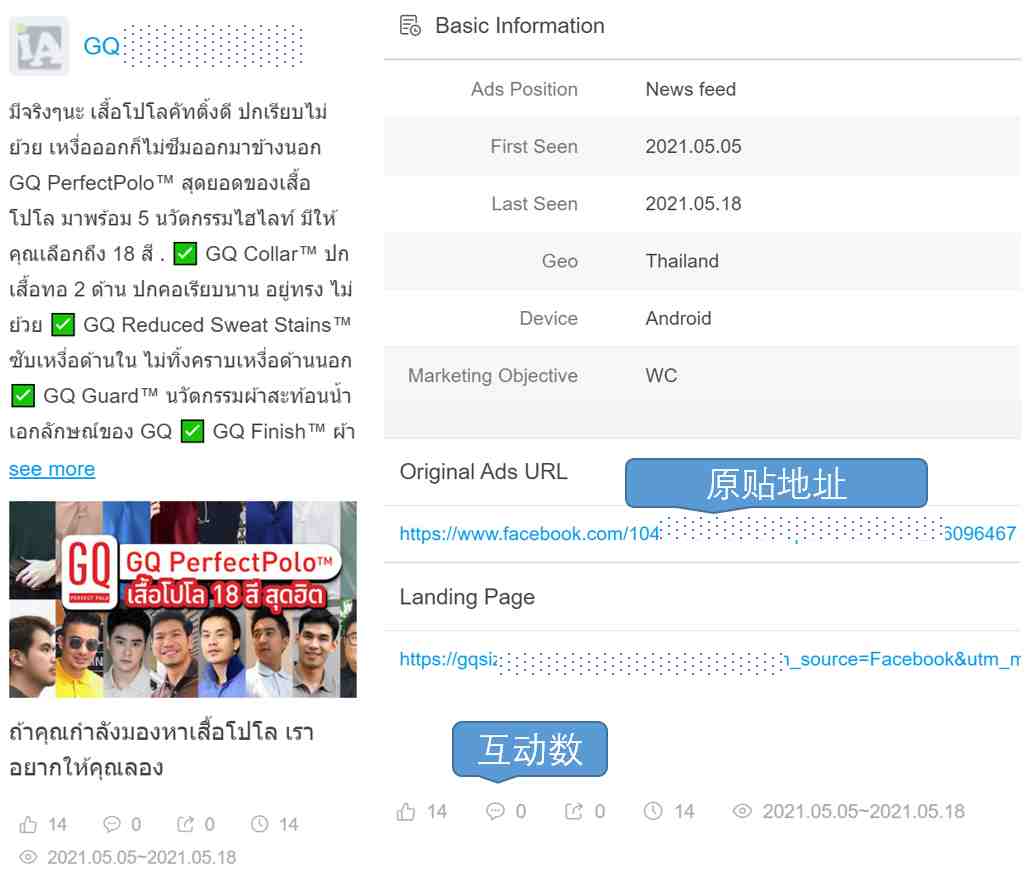Click the advertiser avatar beside the GQ name
Viewport: 1029px width, 878px height.
coord(39,46)
